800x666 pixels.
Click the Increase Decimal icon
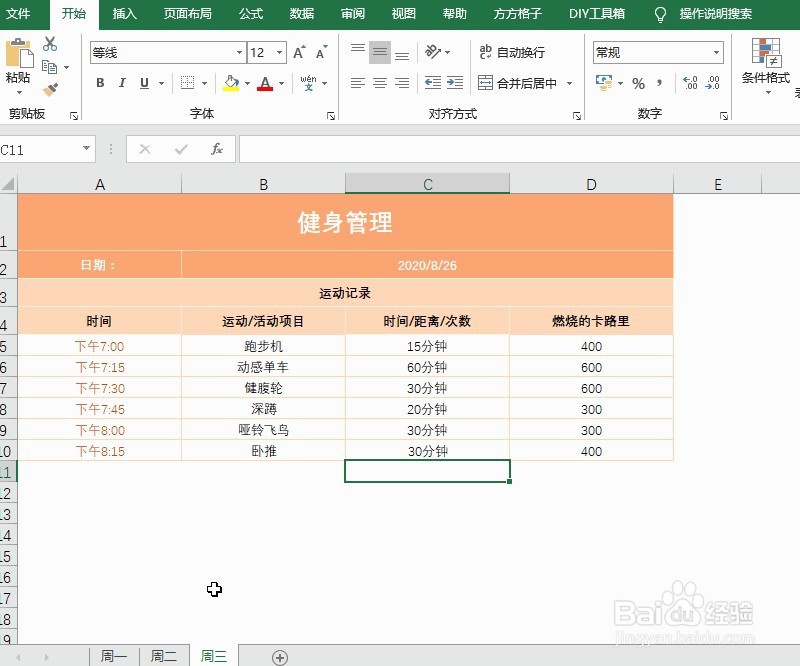pos(690,83)
